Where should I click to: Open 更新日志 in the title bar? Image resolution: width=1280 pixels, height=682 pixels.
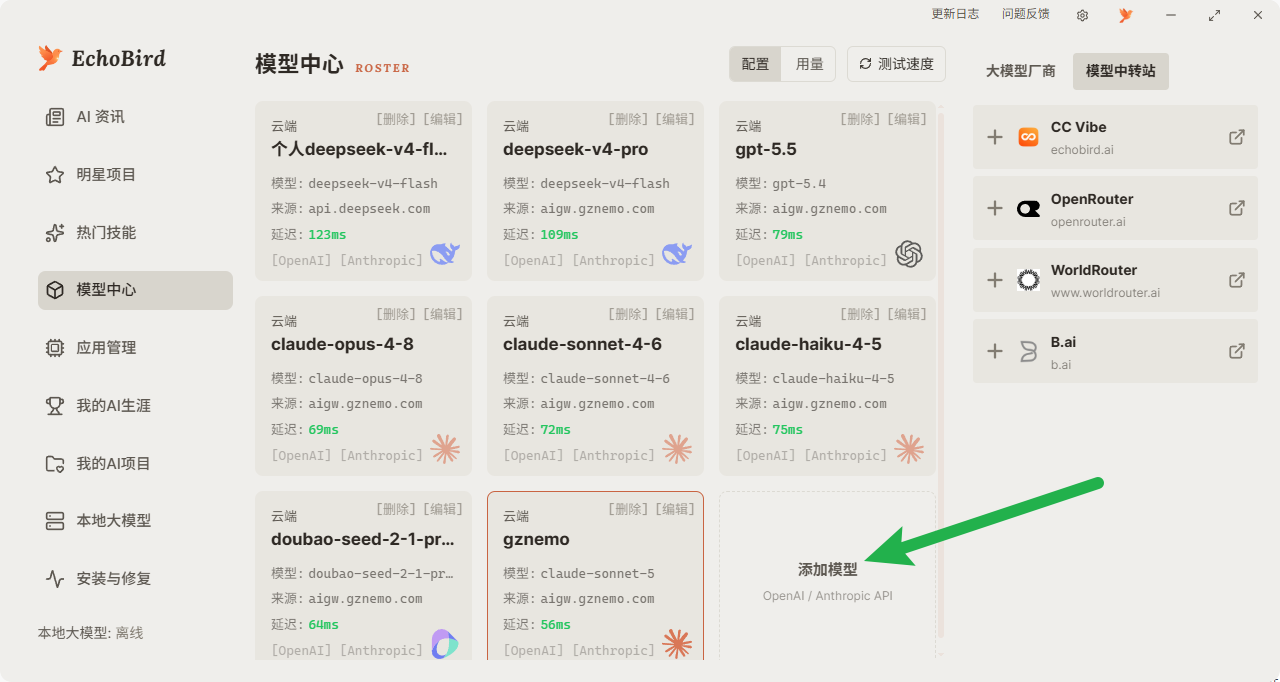pos(955,14)
